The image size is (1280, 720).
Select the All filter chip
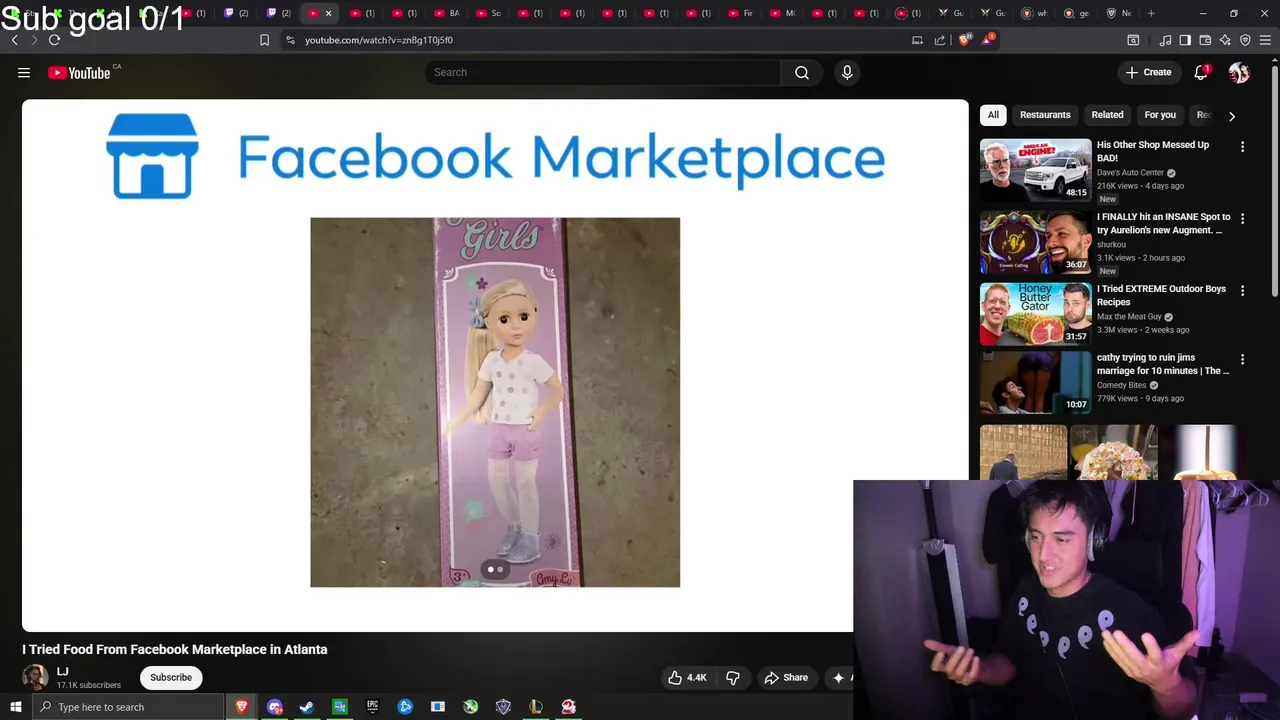pyautogui.click(x=993, y=115)
